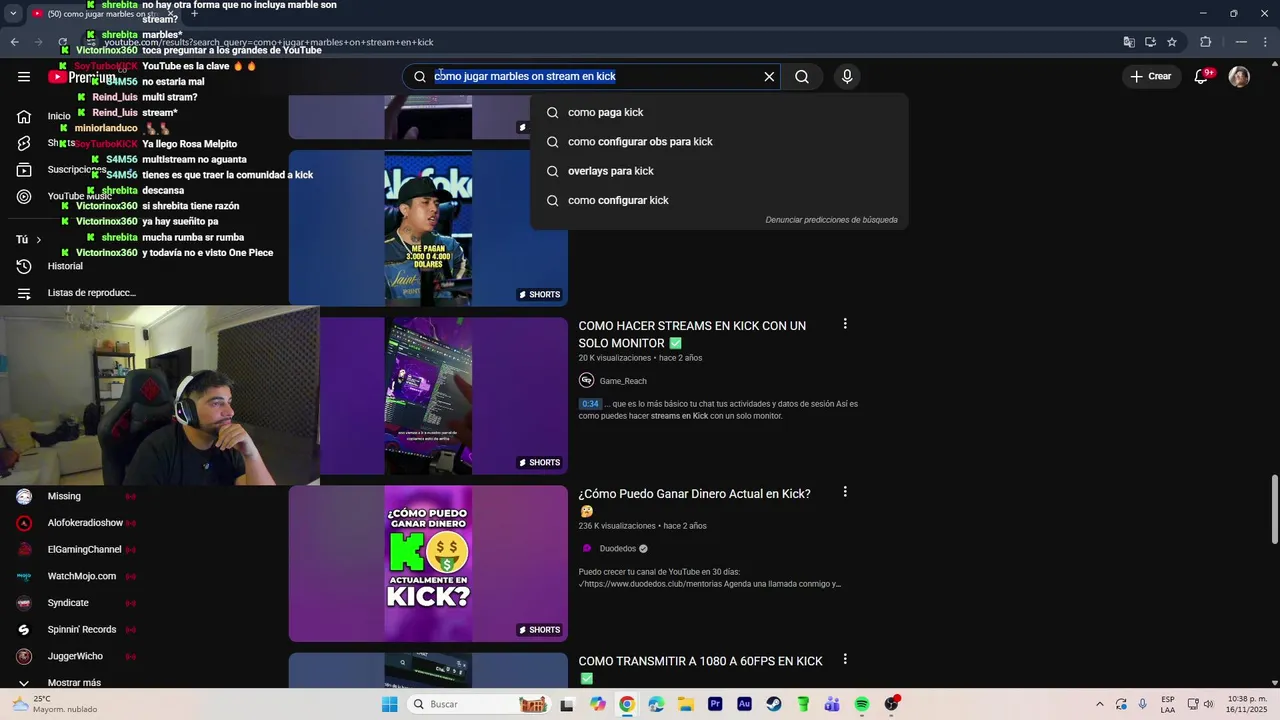Open the YouTube Music sidebar icon

tap(24, 197)
